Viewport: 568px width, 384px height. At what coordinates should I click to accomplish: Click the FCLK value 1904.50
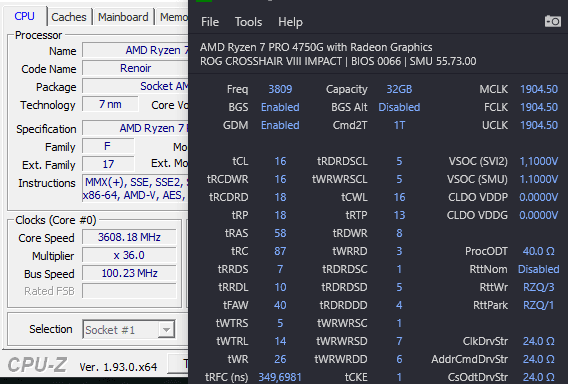tap(539, 107)
